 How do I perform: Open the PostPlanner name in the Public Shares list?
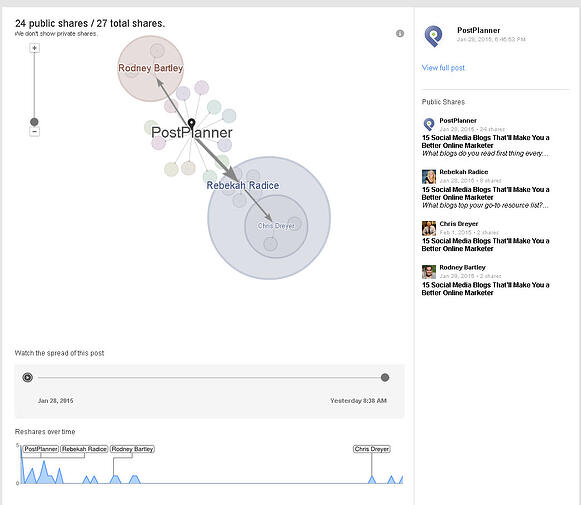pos(458,120)
